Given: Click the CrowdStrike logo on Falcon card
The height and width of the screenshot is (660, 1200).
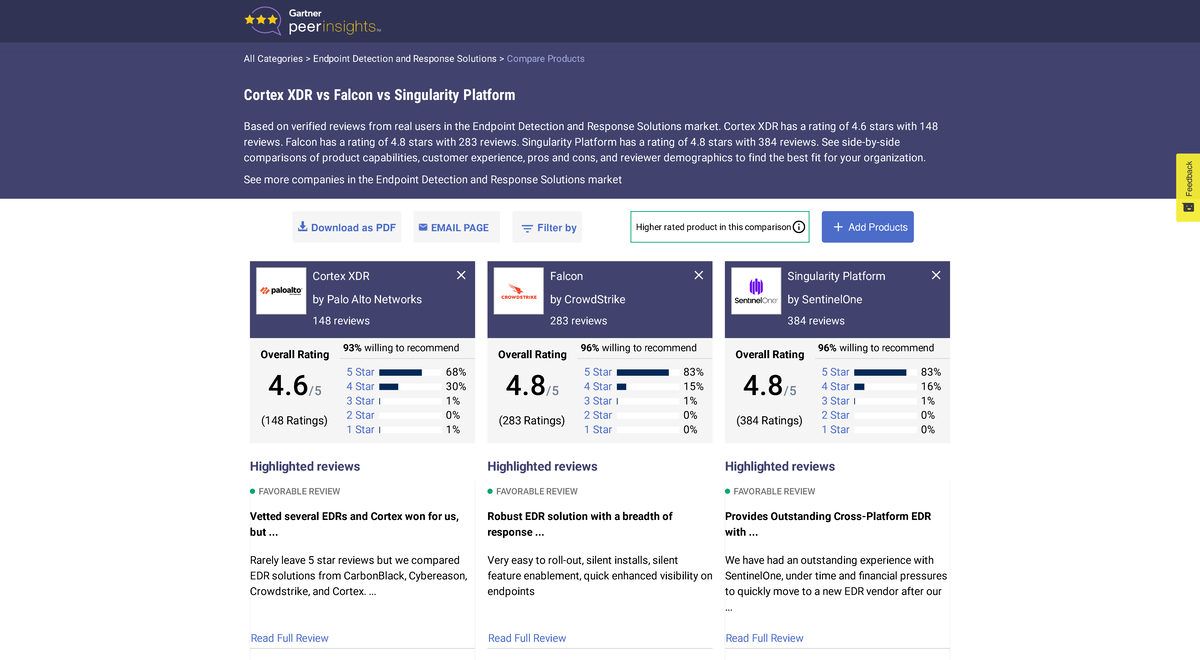Looking at the screenshot, I should click(x=518, y=291).
